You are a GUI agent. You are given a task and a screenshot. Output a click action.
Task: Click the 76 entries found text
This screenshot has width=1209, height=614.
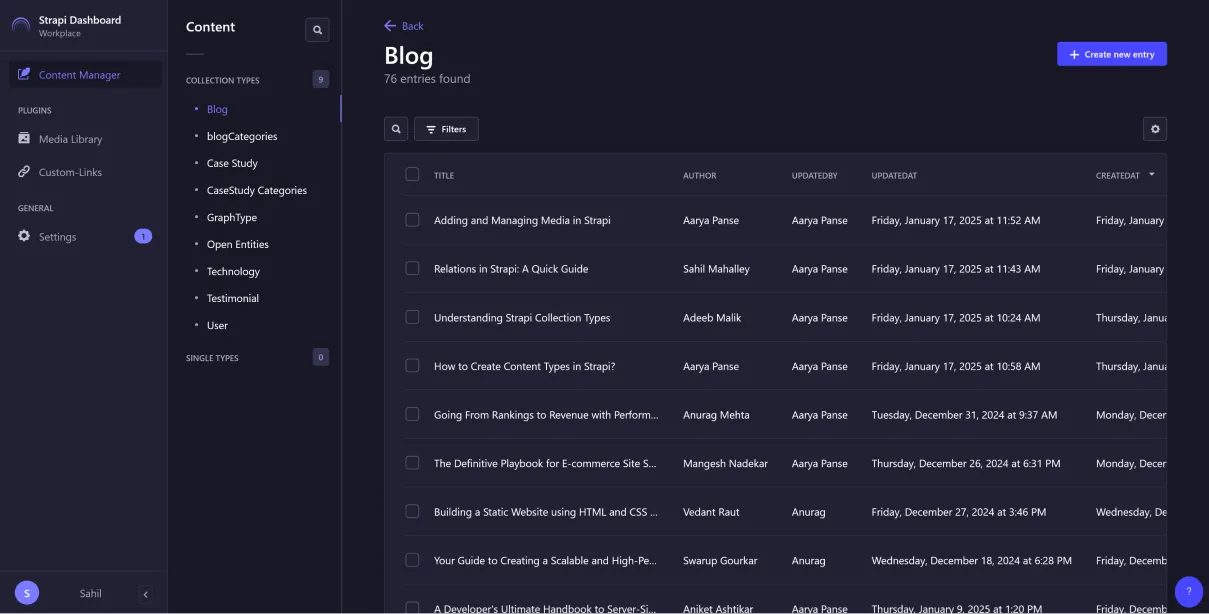(x=427, y=79)
